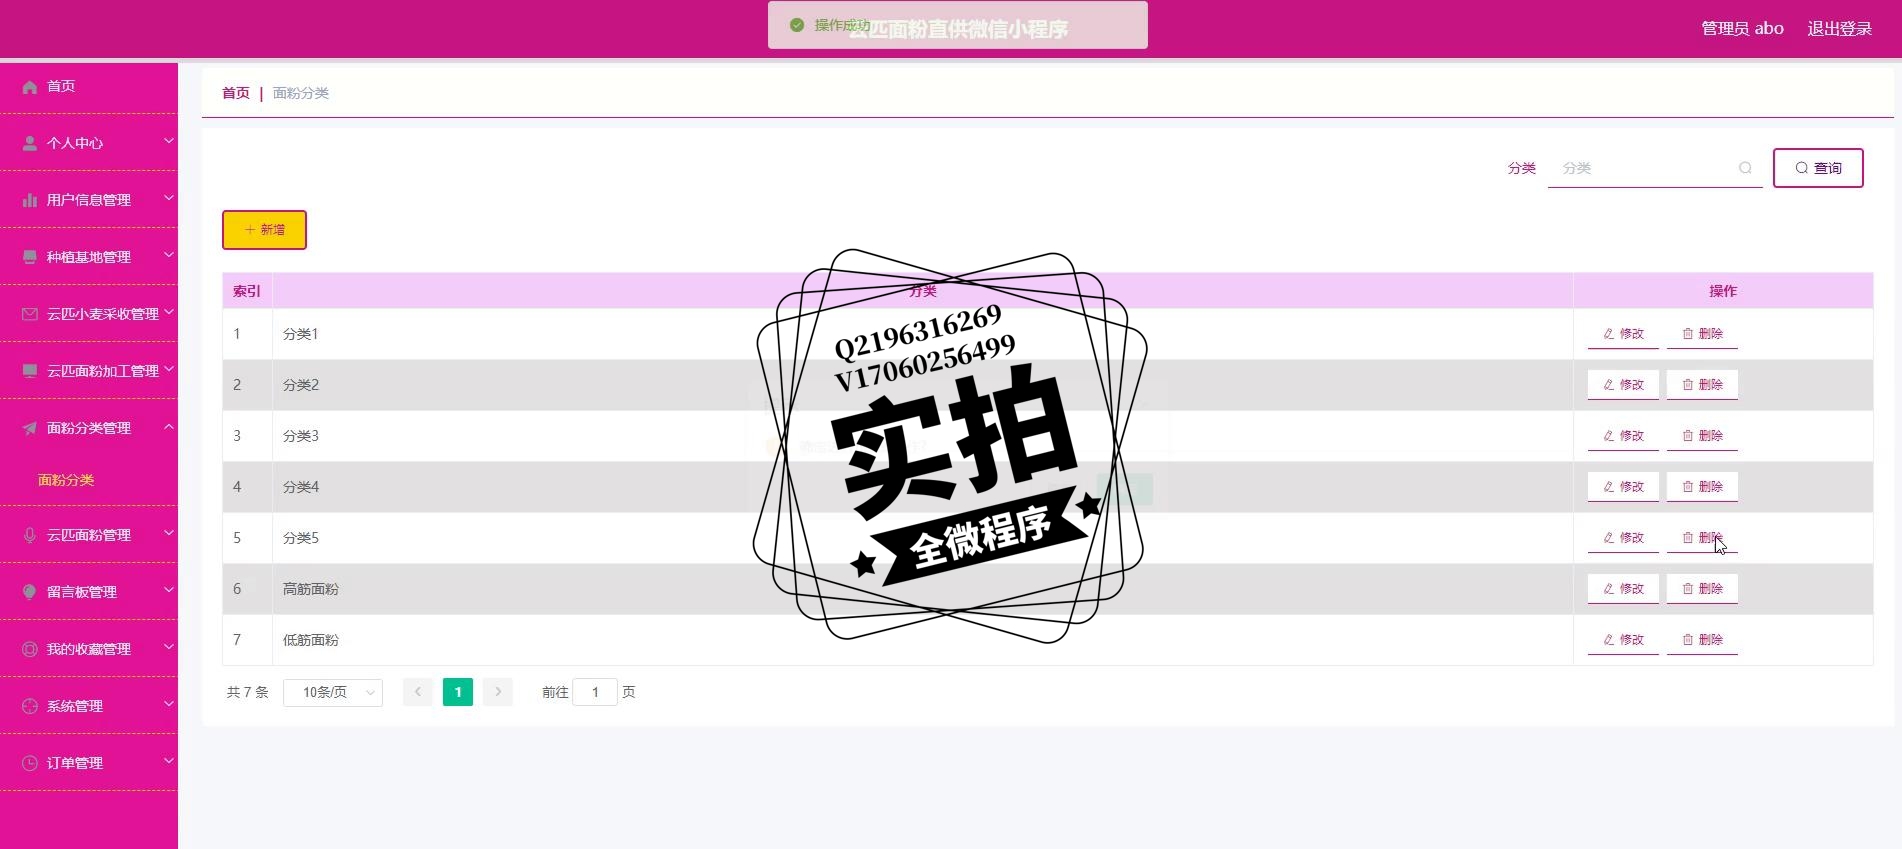Image resolution: width=1902 pixels, height=849 pixels.
Task: Click the paper plane icon for 面粉分类管理
Action: [x=30, y=429]
